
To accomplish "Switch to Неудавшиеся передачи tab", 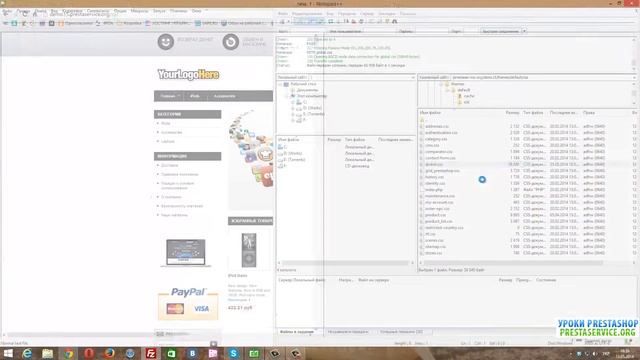I will 348,332.
